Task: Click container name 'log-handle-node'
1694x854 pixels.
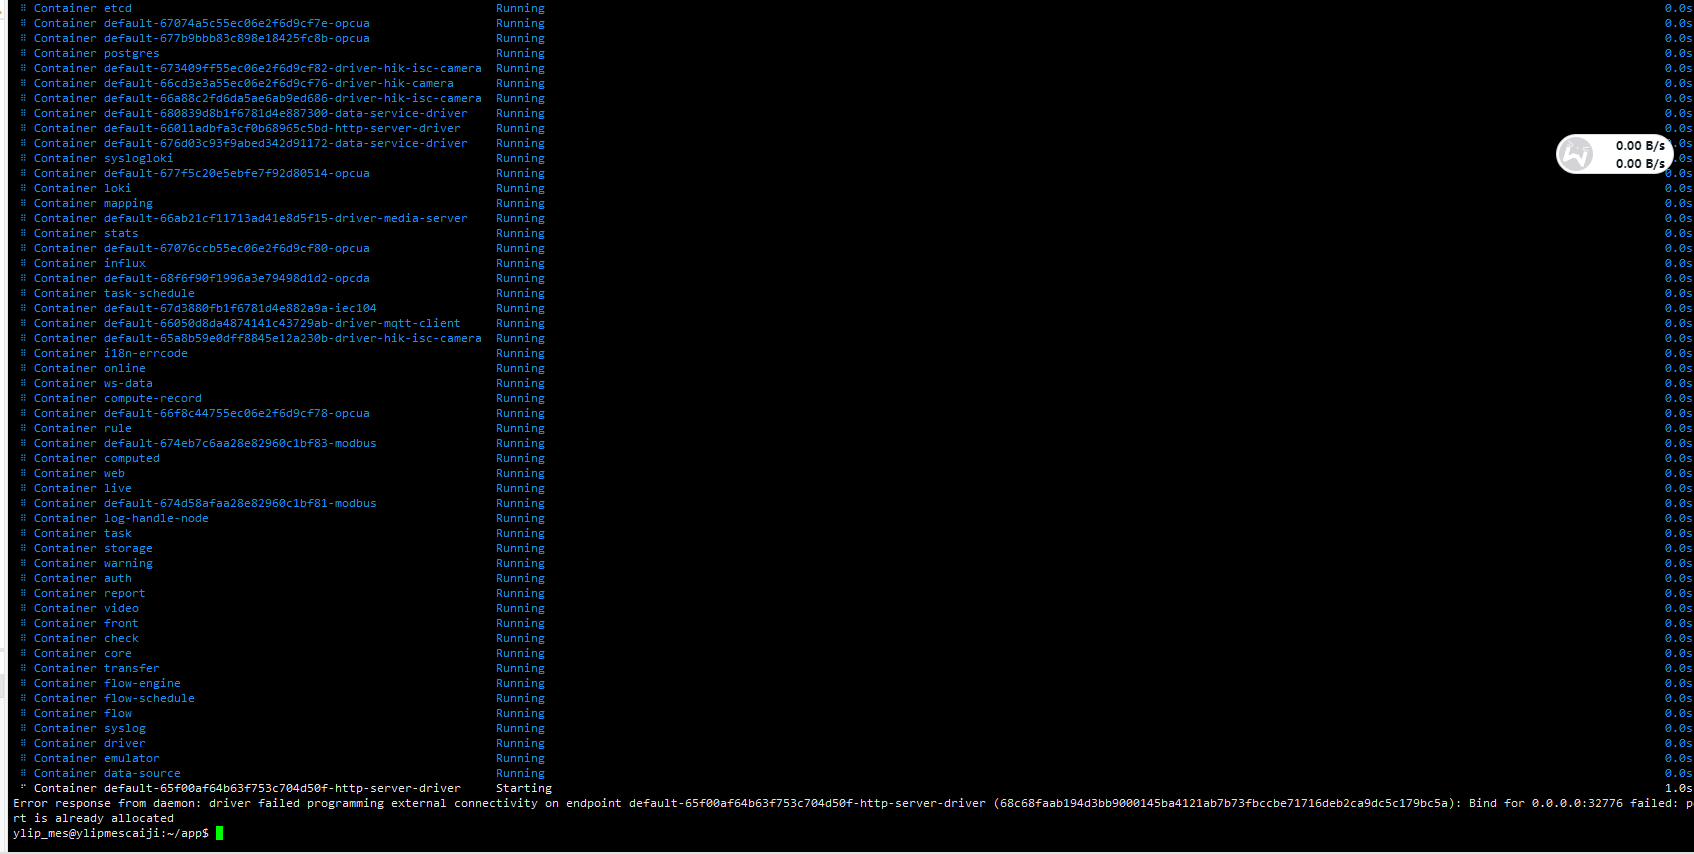Action: 156,518
